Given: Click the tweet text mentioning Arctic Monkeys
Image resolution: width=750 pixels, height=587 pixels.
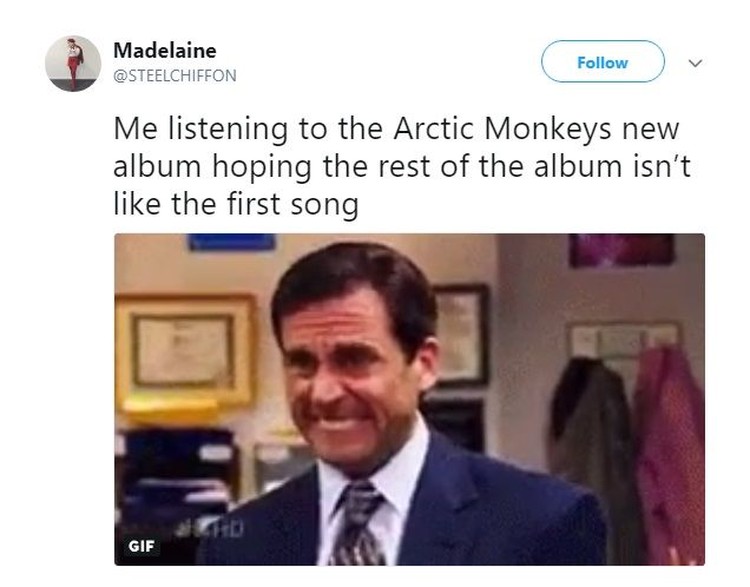Looking at the screenshot, I should click(402, 166).
